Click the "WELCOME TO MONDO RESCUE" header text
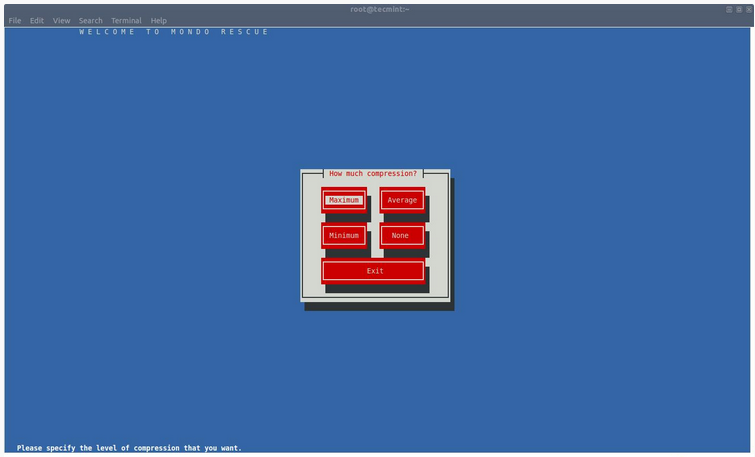The height and width of the screenshot is (457, 755). coord(174,32)
